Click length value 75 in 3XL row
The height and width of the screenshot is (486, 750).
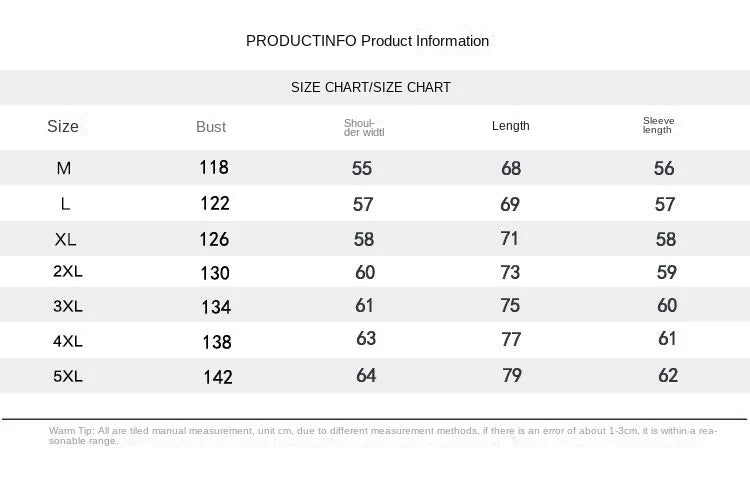tap(511, 306)
